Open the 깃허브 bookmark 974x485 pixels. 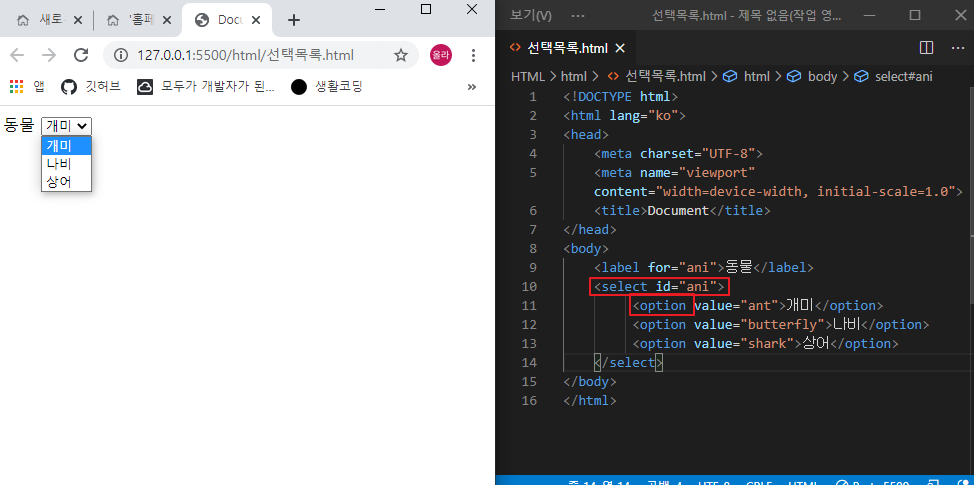click(x=91, y=87)
